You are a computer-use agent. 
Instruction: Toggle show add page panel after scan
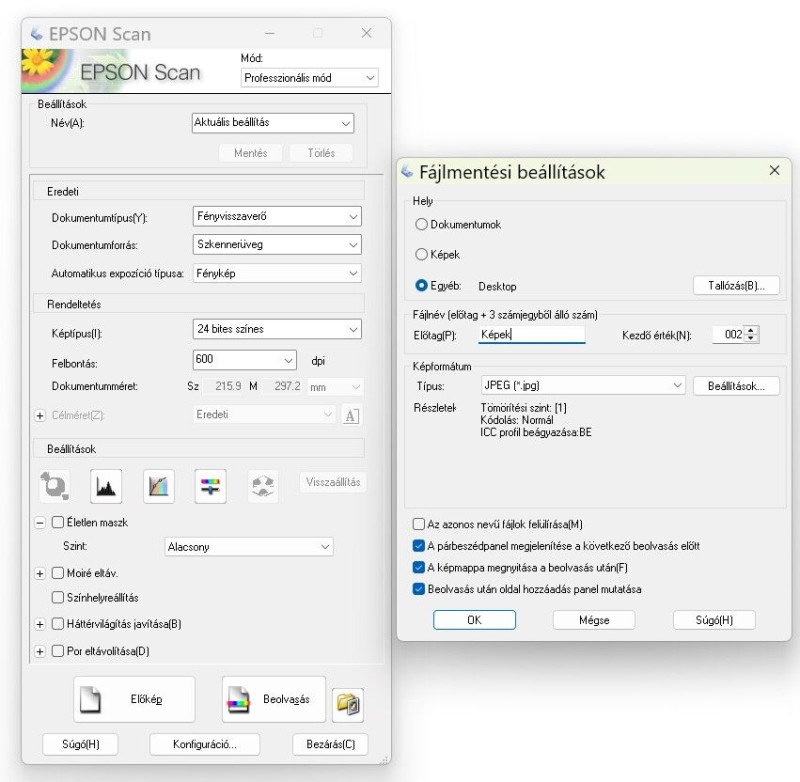(x=418, y=589)
